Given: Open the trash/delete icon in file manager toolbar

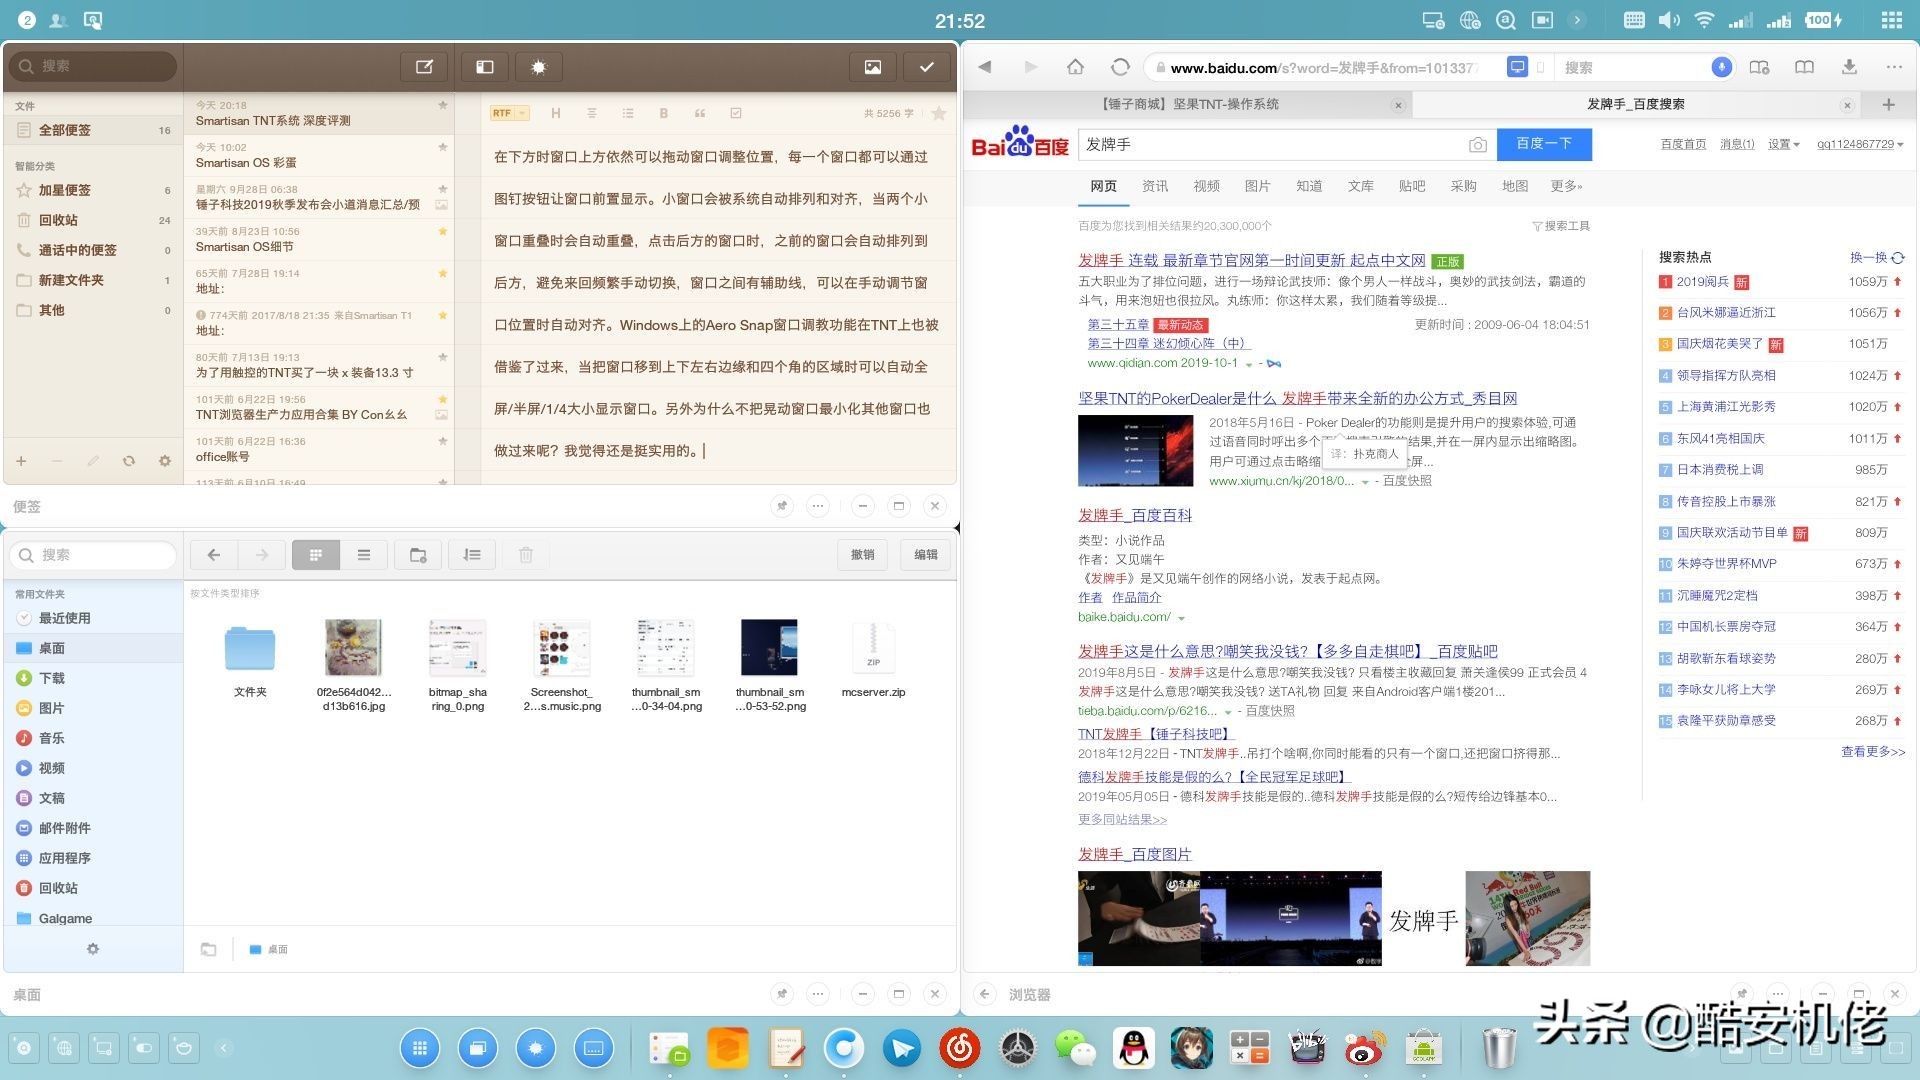Looking at the screenshot, I should [x=525, y=554].
